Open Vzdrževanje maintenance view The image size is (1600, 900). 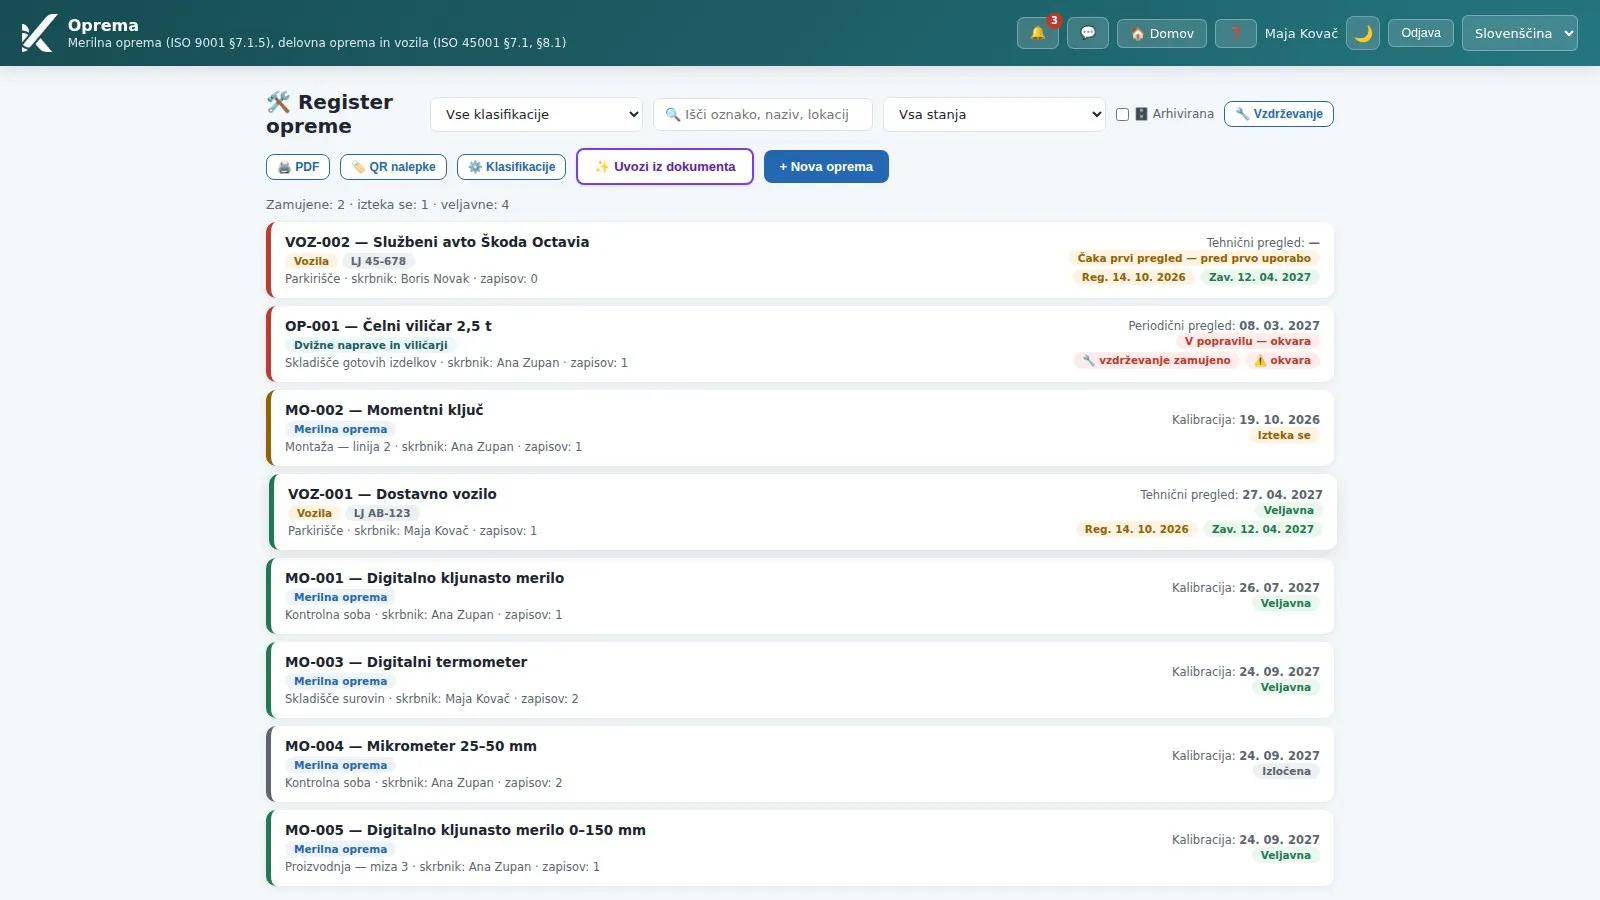click(x=1279, y=114)
